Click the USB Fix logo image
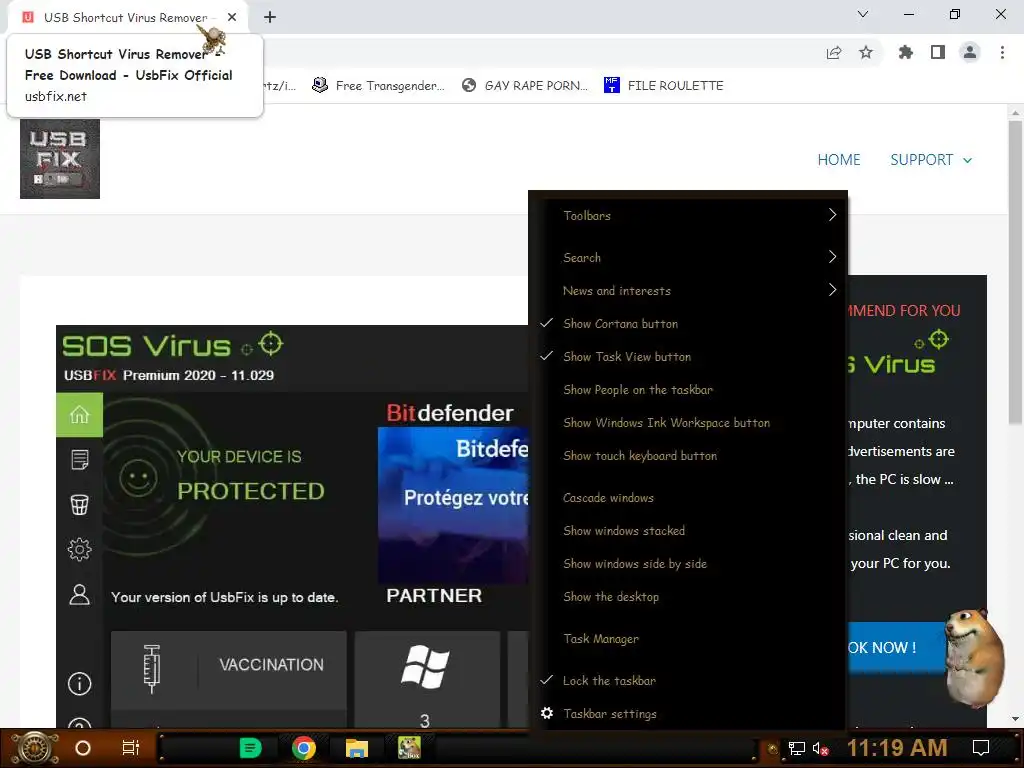 click(60, 159)
